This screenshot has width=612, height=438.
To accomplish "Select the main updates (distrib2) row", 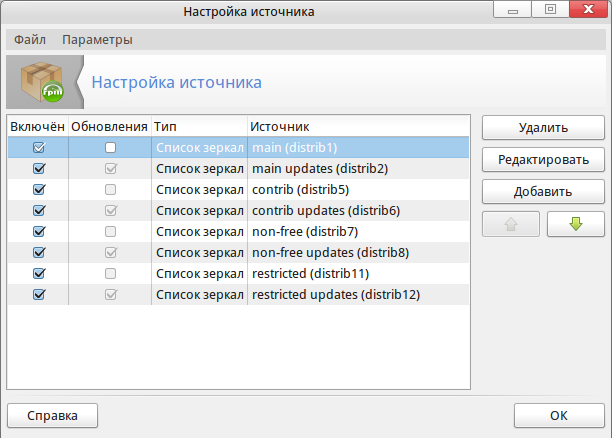I will tap(320, 168).
